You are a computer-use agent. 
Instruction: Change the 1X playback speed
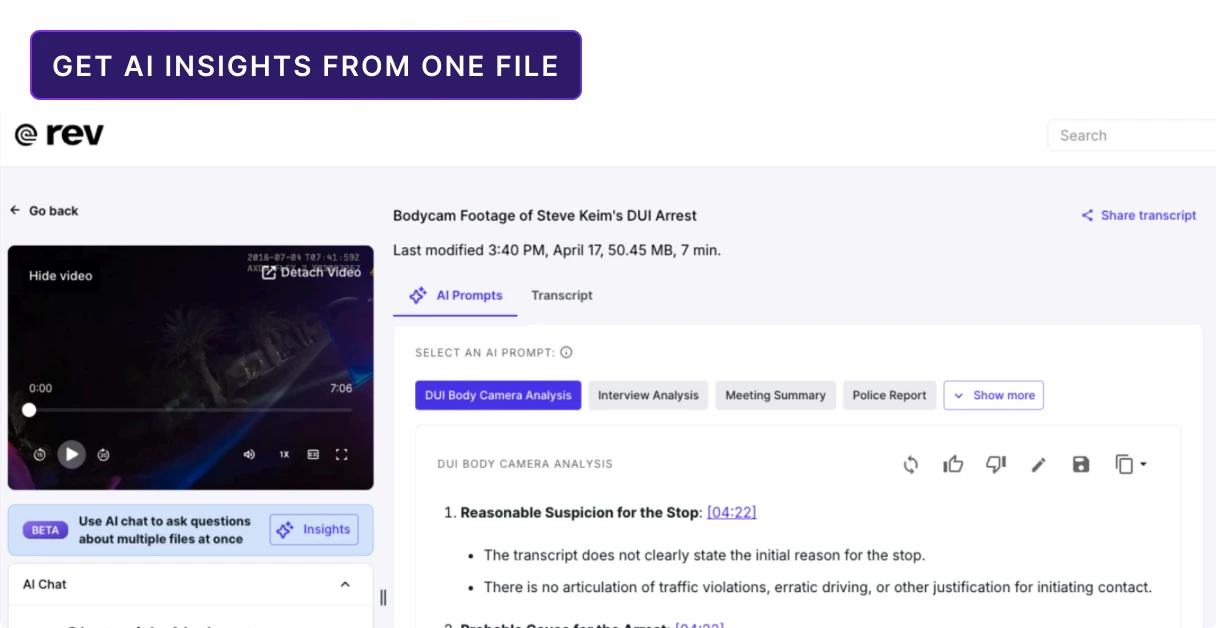tap(284, 454)
